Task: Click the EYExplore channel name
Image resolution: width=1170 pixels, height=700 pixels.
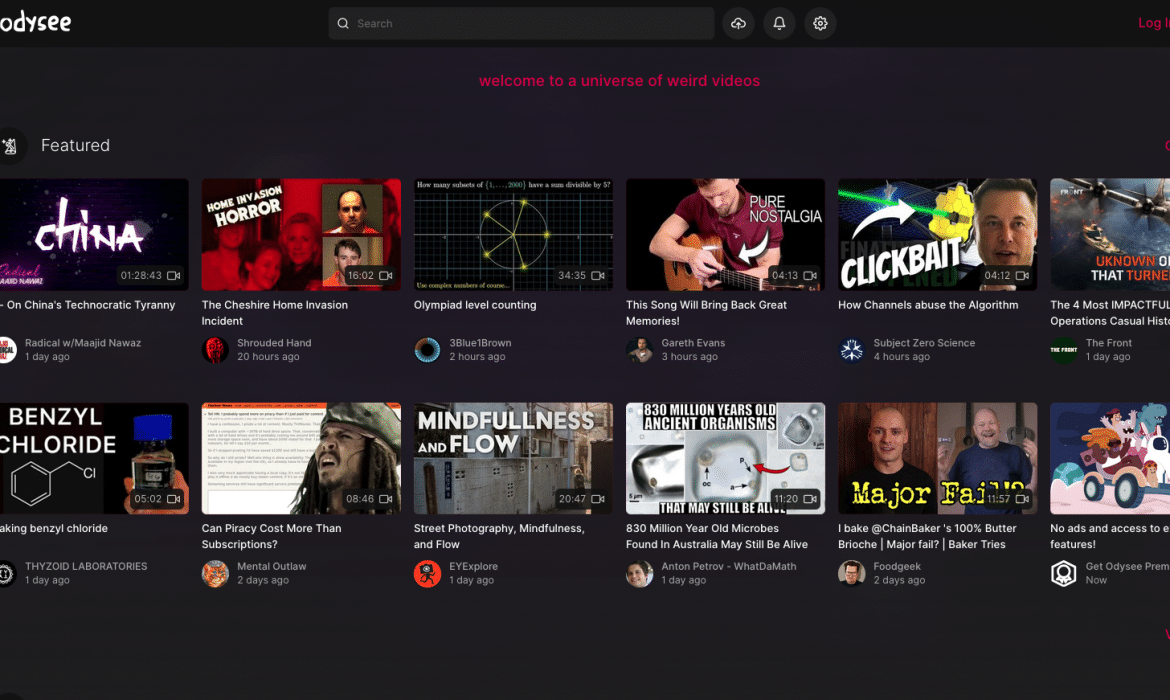Action: [473, 566]
